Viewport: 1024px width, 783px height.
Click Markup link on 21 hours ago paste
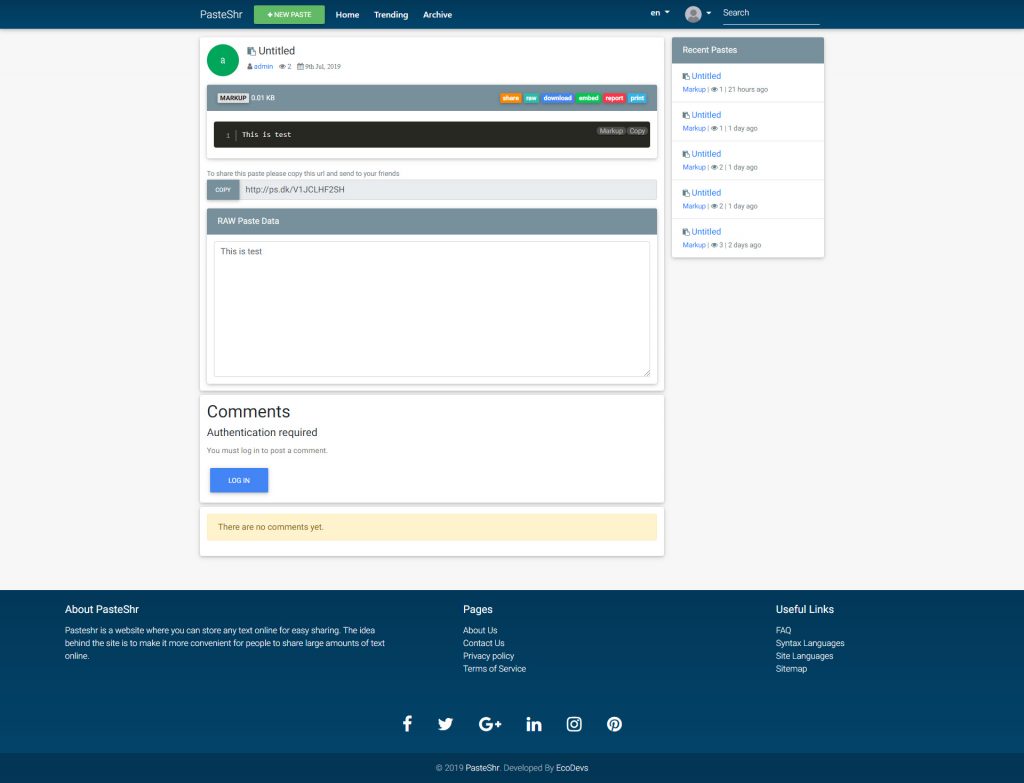click(x=694, y=89)
